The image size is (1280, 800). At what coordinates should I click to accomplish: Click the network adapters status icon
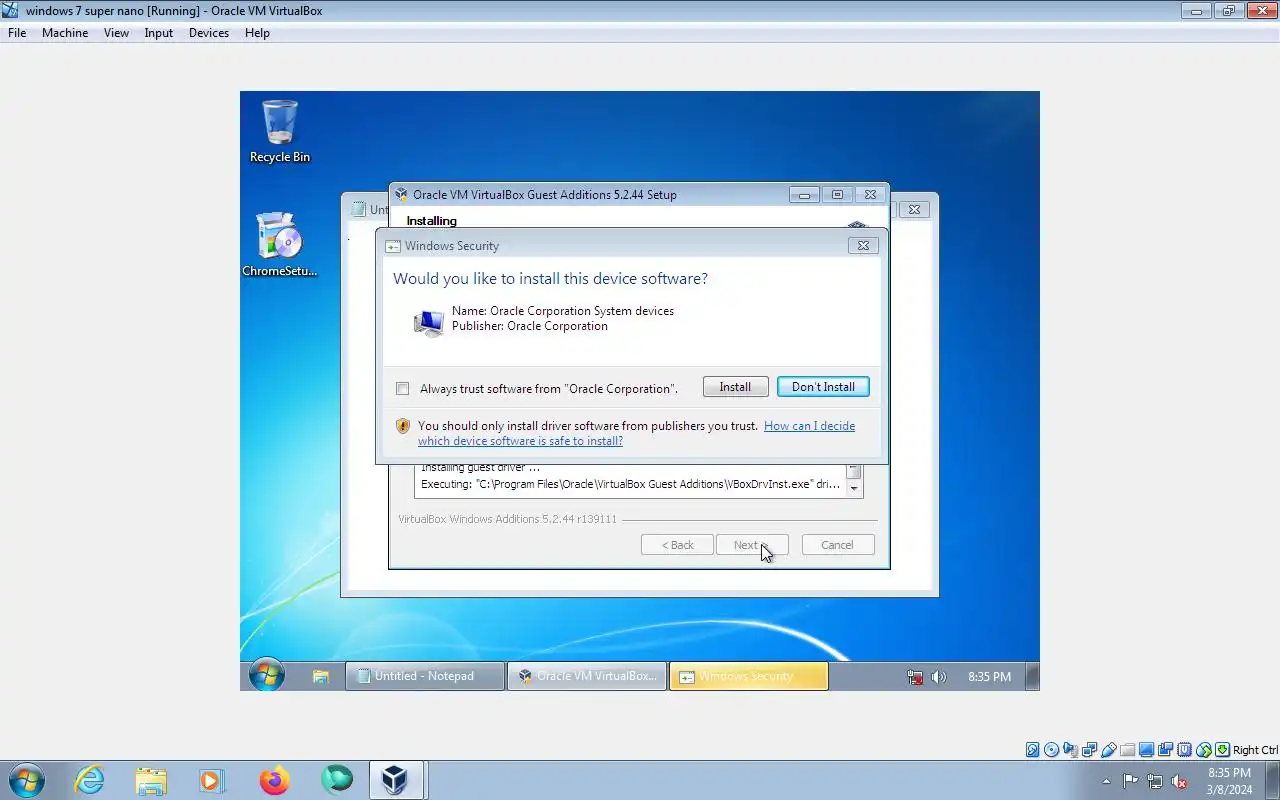point(1090,750)
